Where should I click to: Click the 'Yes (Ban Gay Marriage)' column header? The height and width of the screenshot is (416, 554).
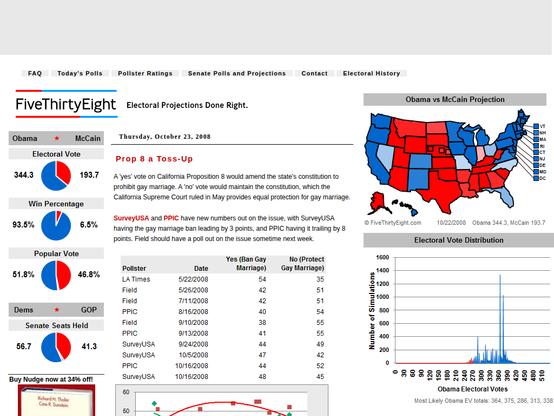tap(246, 264)
